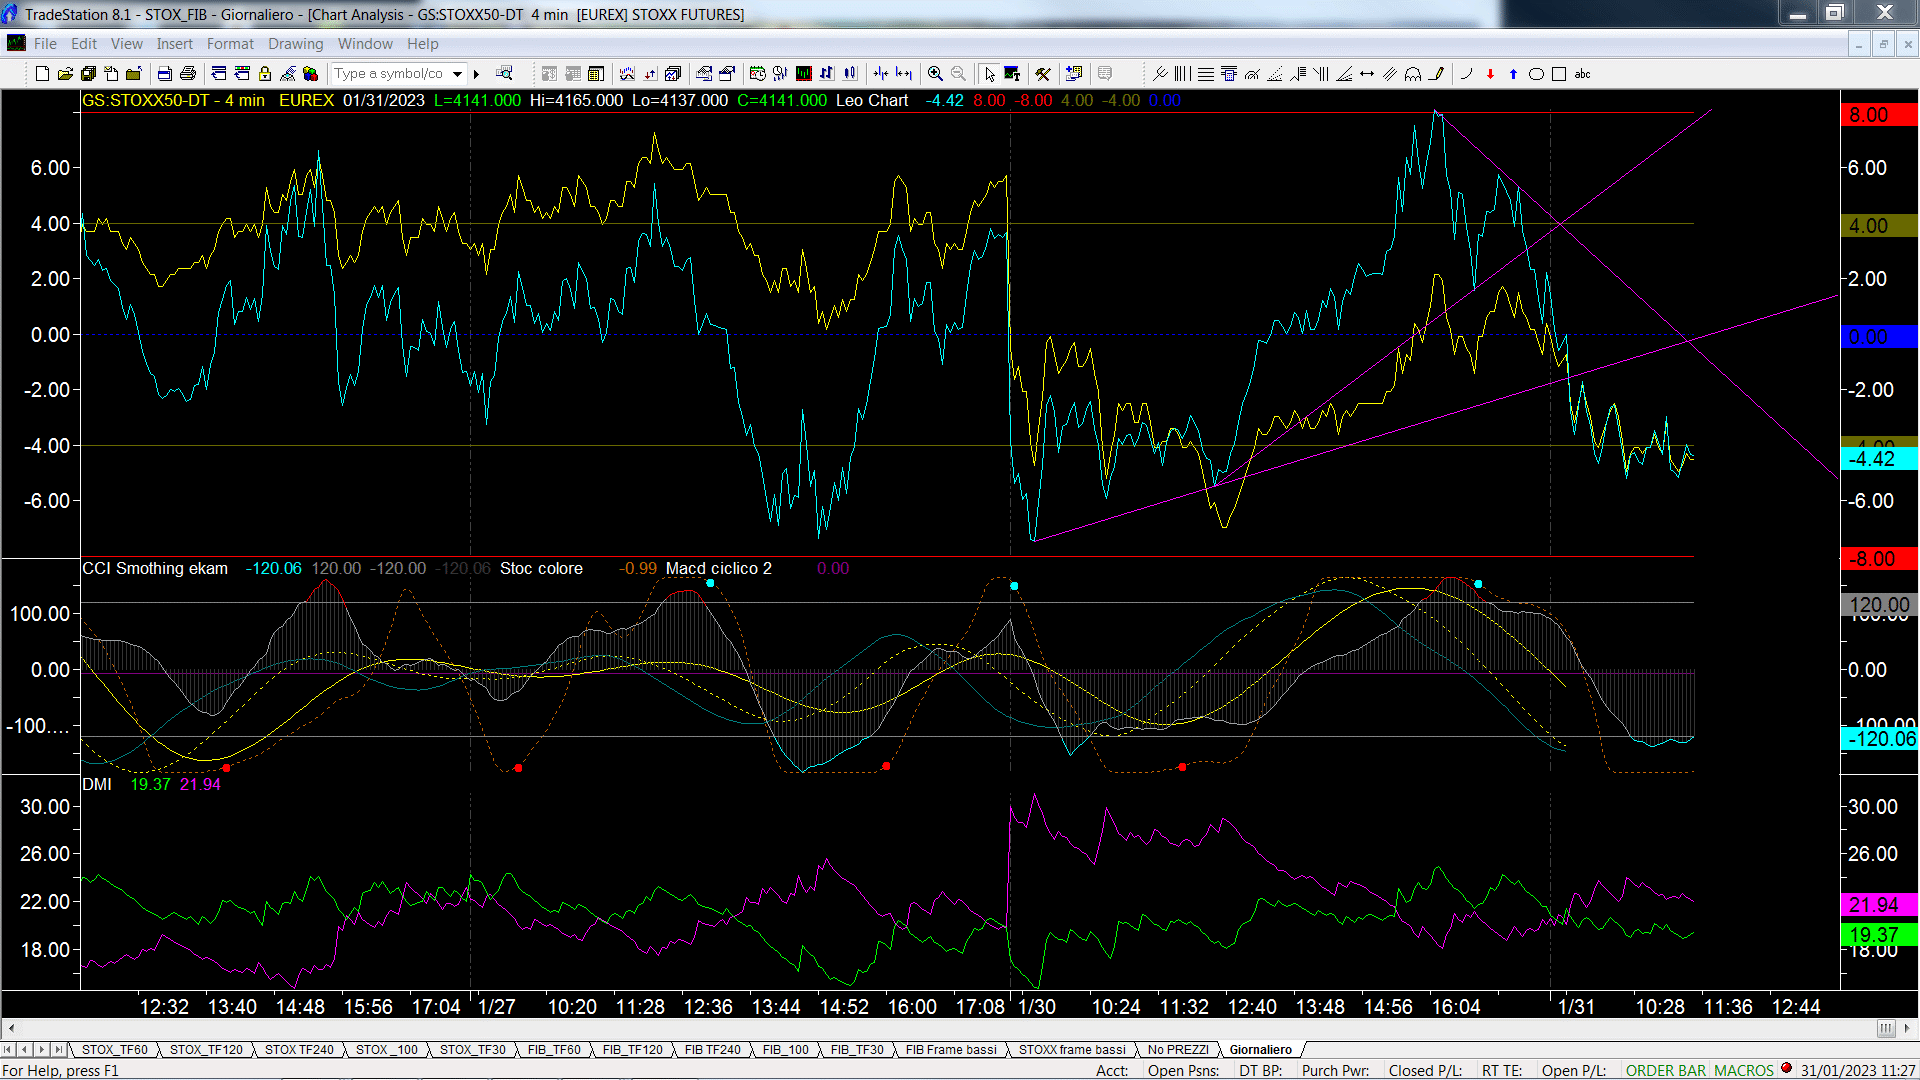Switch to the STOX_TF30 tab
Image resolution: width=1920 pixels, height=1080 pixels.
click(x=472, y=1050)
